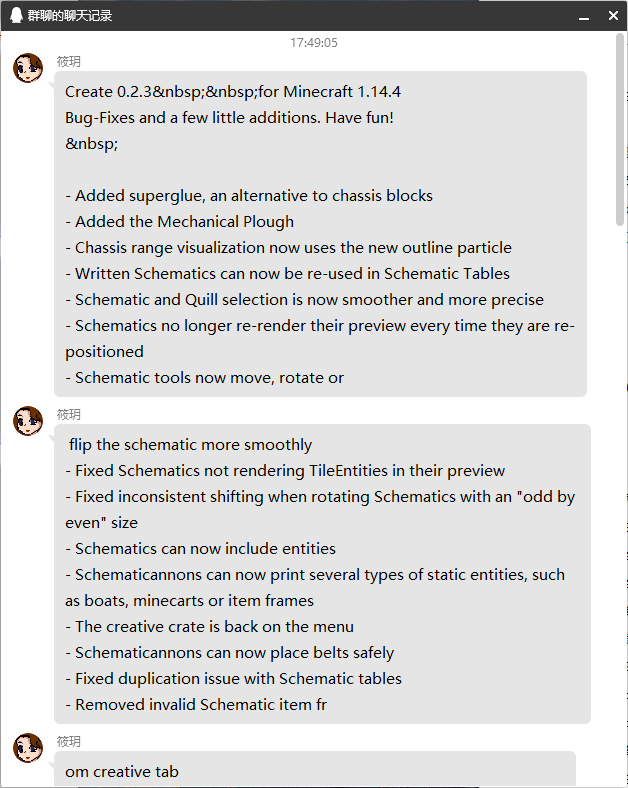
Task: Click the scrollbar track below the thumb
Action: coord(620,500)
